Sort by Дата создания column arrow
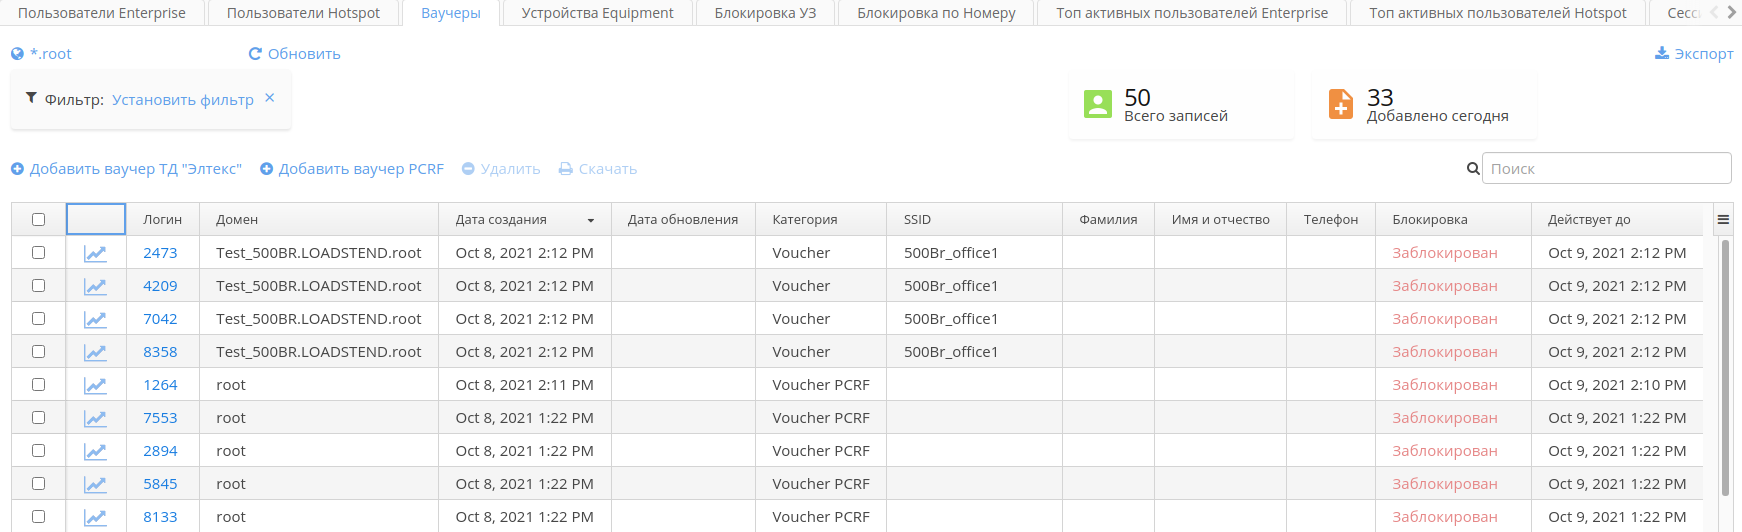The width and height of the screenshot is (1742, 532). point(591,221)
